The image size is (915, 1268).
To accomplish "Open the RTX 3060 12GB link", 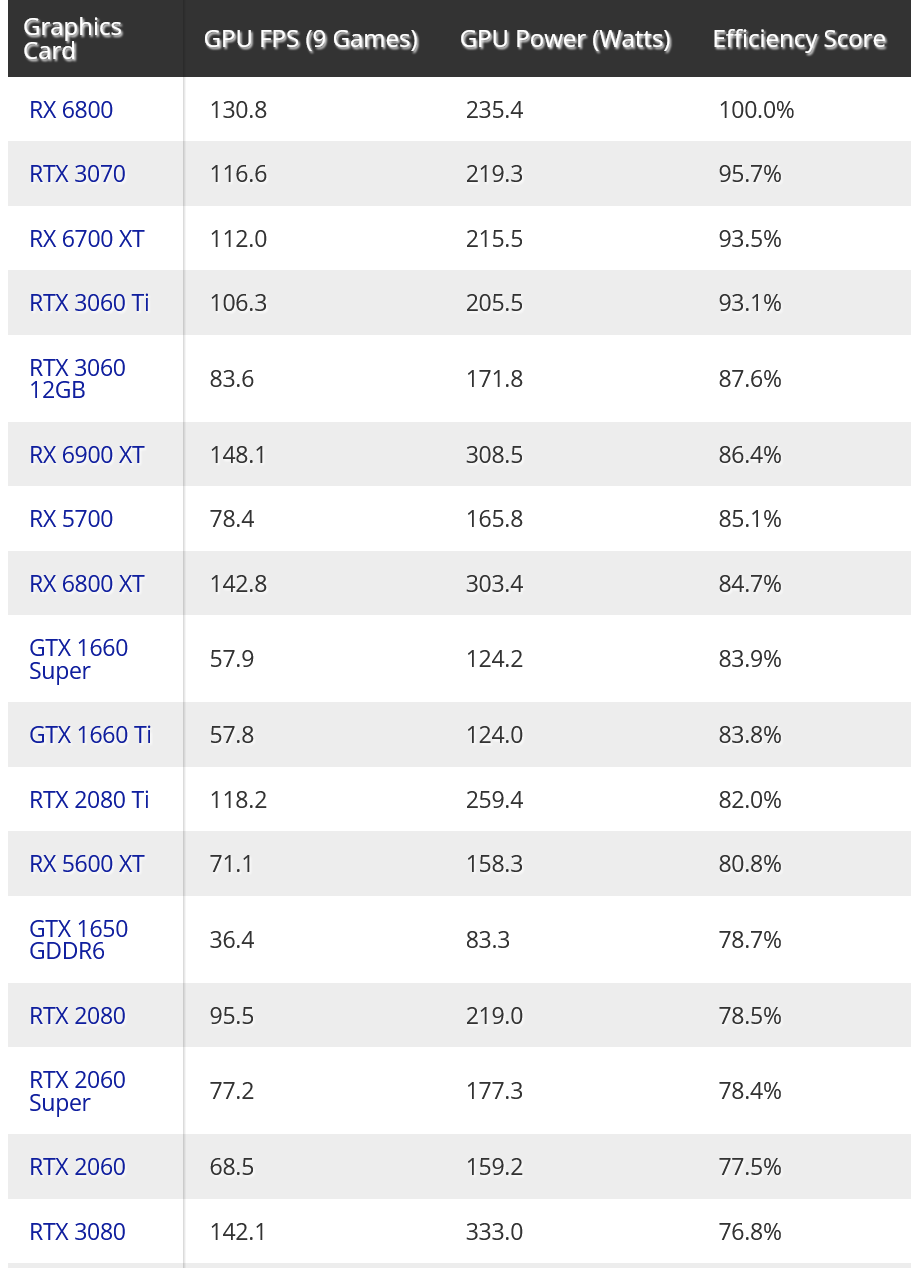I will (77, 379).
